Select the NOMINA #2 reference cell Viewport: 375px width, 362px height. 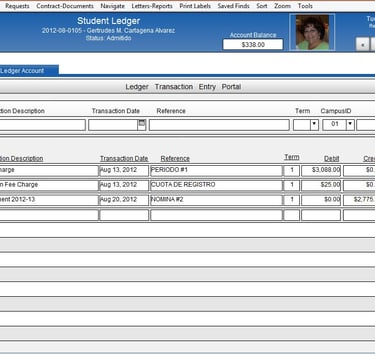click(x=216, y=200)
